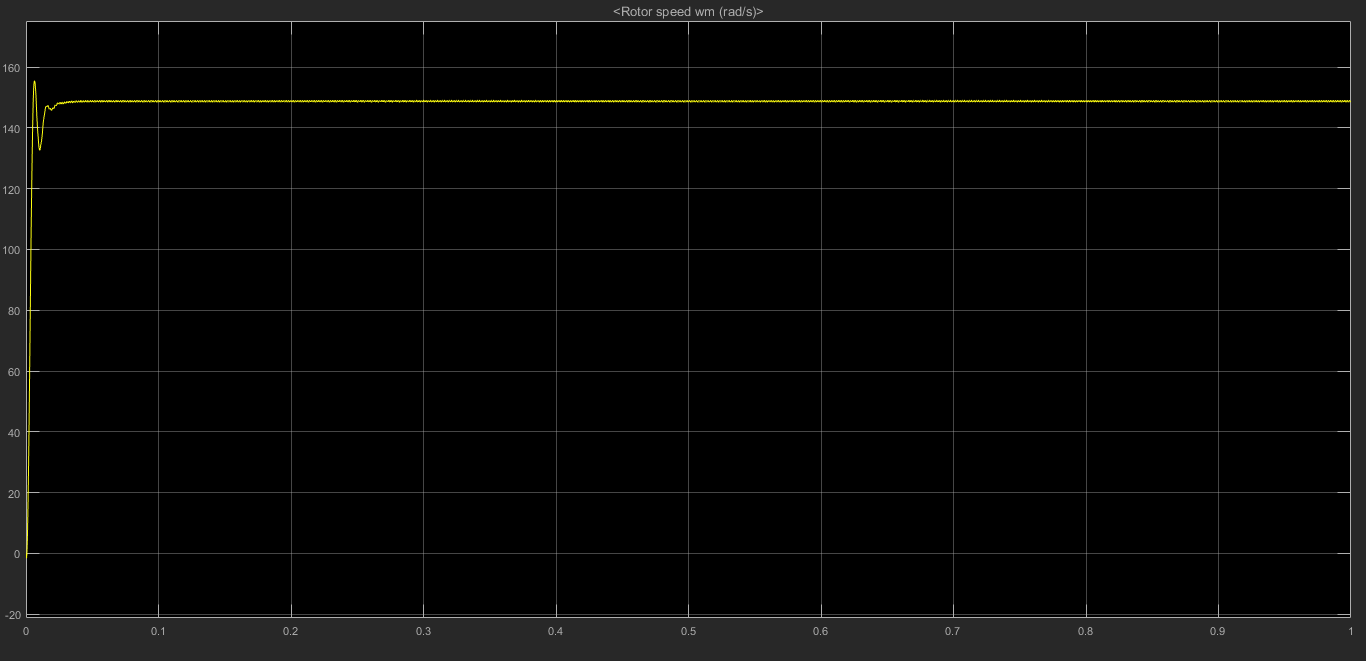Click the 160 label on the vertical axis
1366x661 pixels.
pos(12,68)
